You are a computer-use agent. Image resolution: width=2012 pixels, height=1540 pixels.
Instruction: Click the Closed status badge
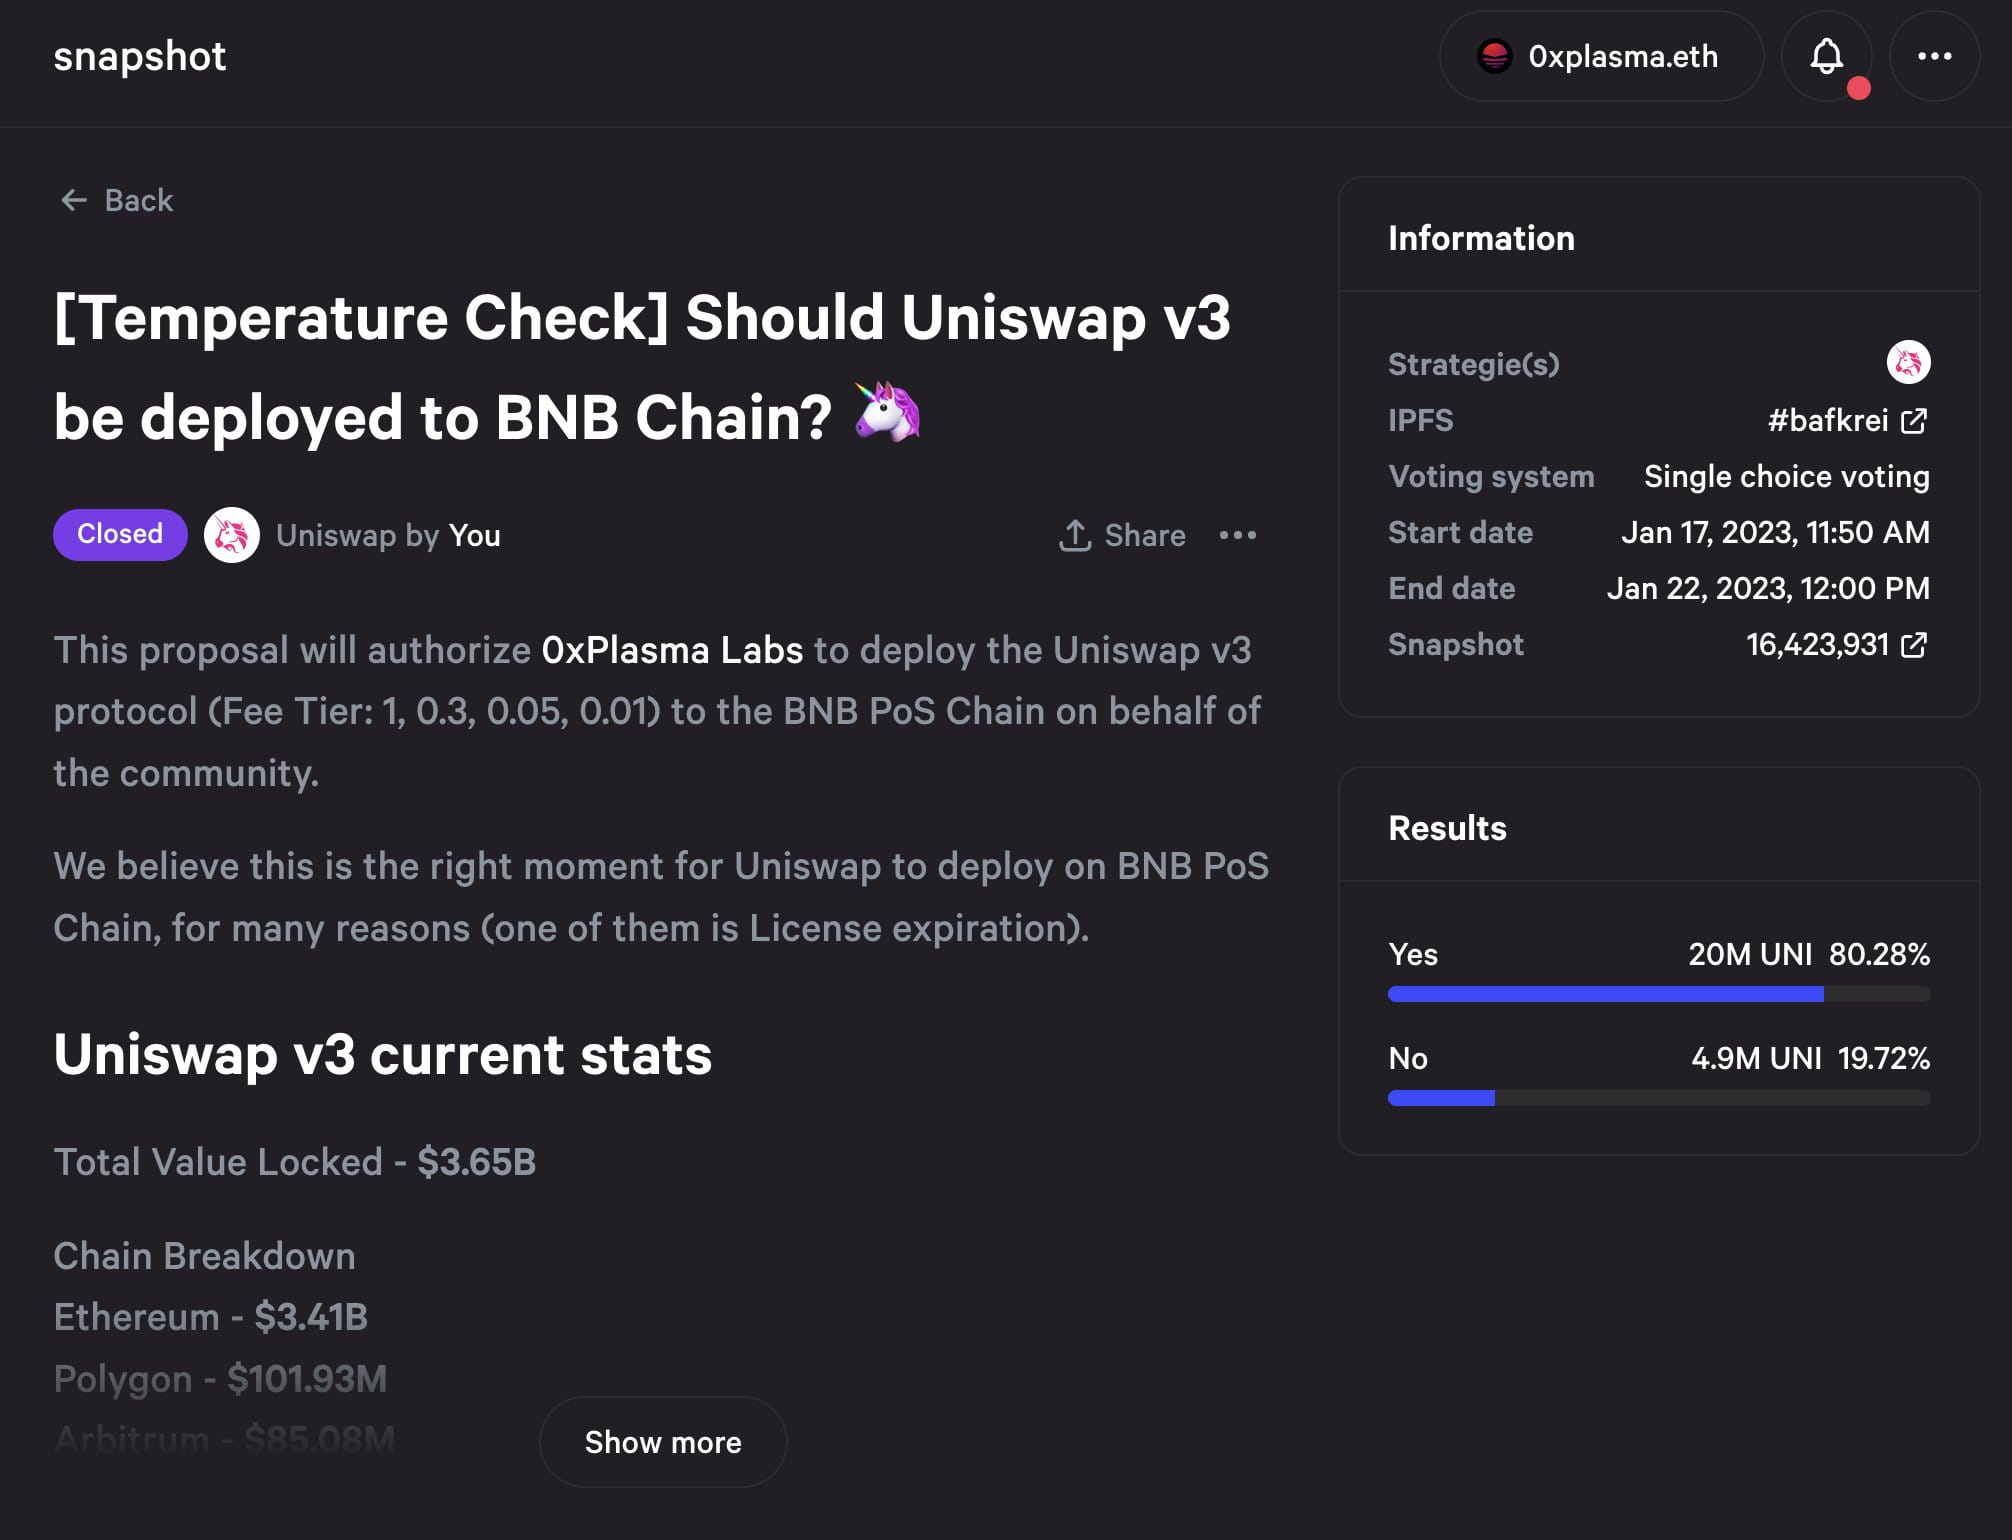click(119, 534)
